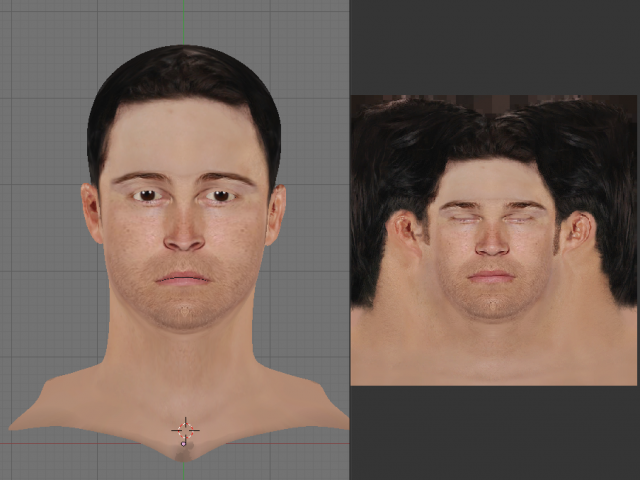Click the mouth in the UV texture image

coord(491,275)
